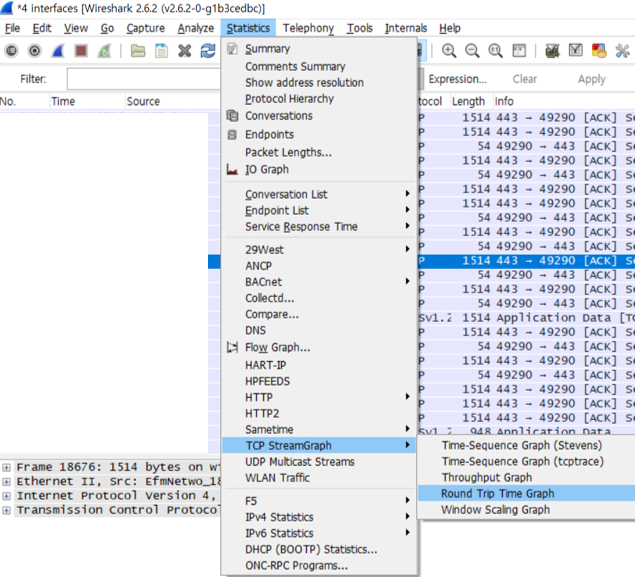Stop the running capture with red square icon
This screenshot has width=636, height=577.
(81, 51)
